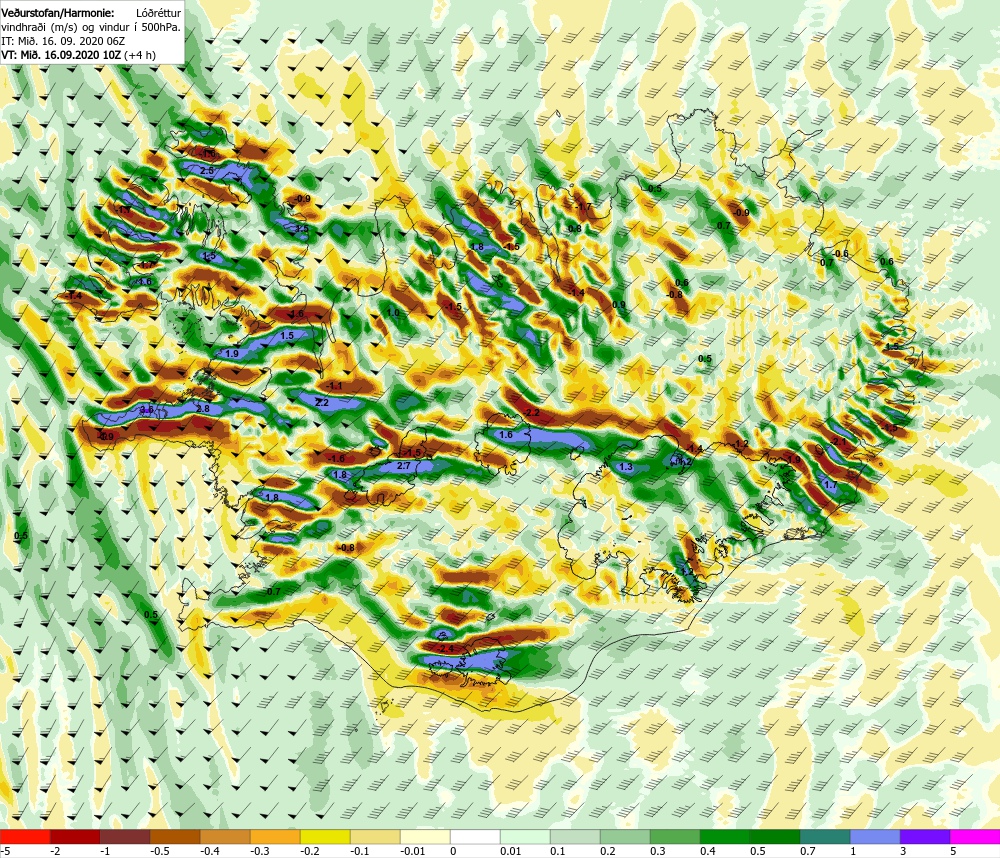Screen dimensions: 1000x858
Task: Click the word Lóðréttur in the title box
Action: pyautogui.click(x=158, y=13)
